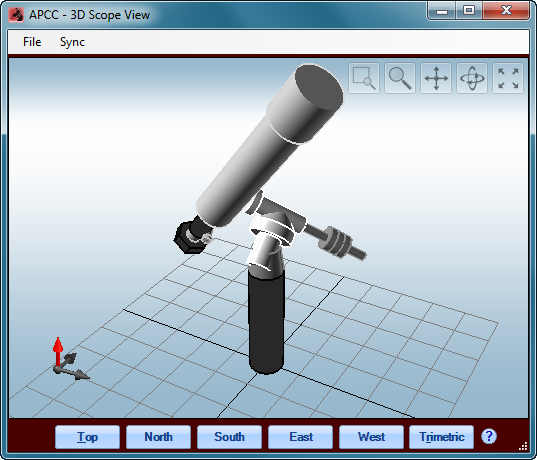Click the window resize grip corner
Viewport: 537px width, 460px height.
coord(523,446)
